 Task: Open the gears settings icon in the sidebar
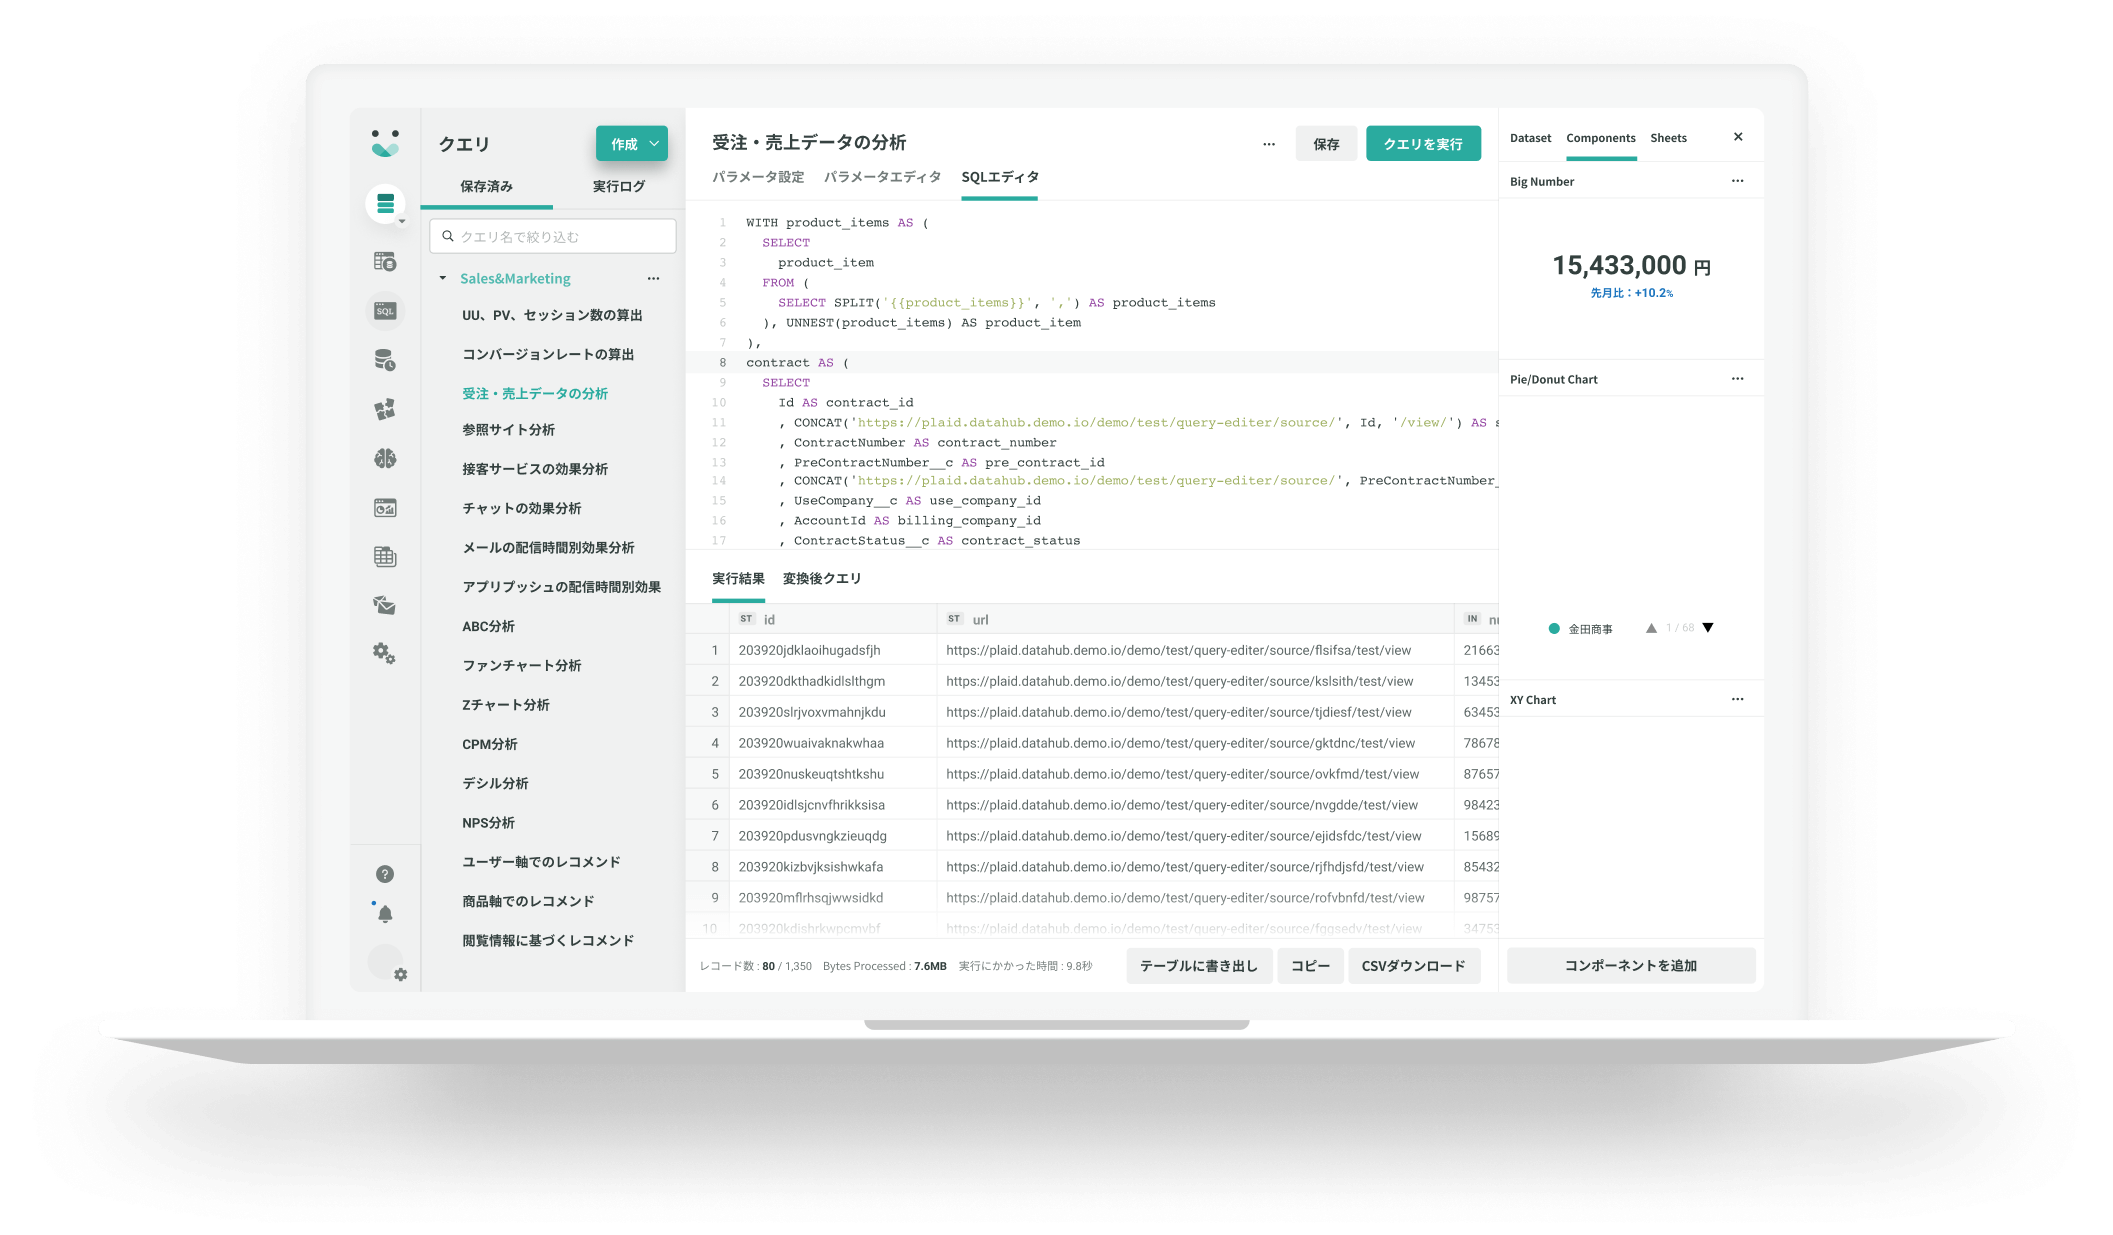tap(386, 655)
